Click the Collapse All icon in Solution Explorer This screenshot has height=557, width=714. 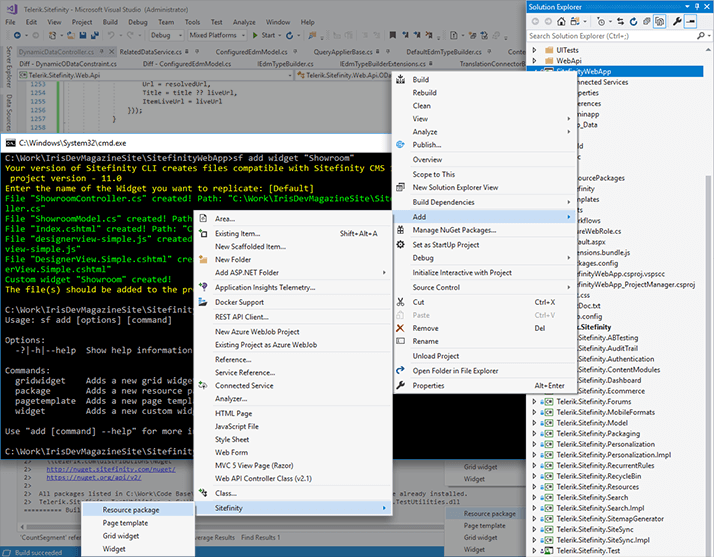click(646, 21)
